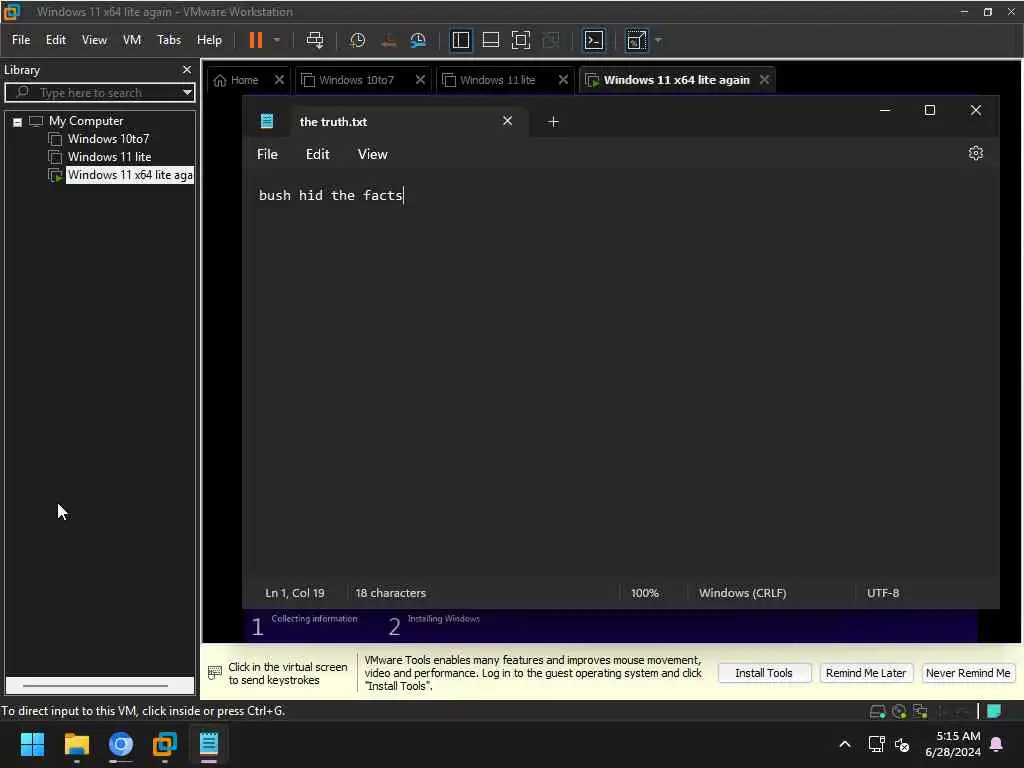Close the Library panel

[x=187, y=69]
